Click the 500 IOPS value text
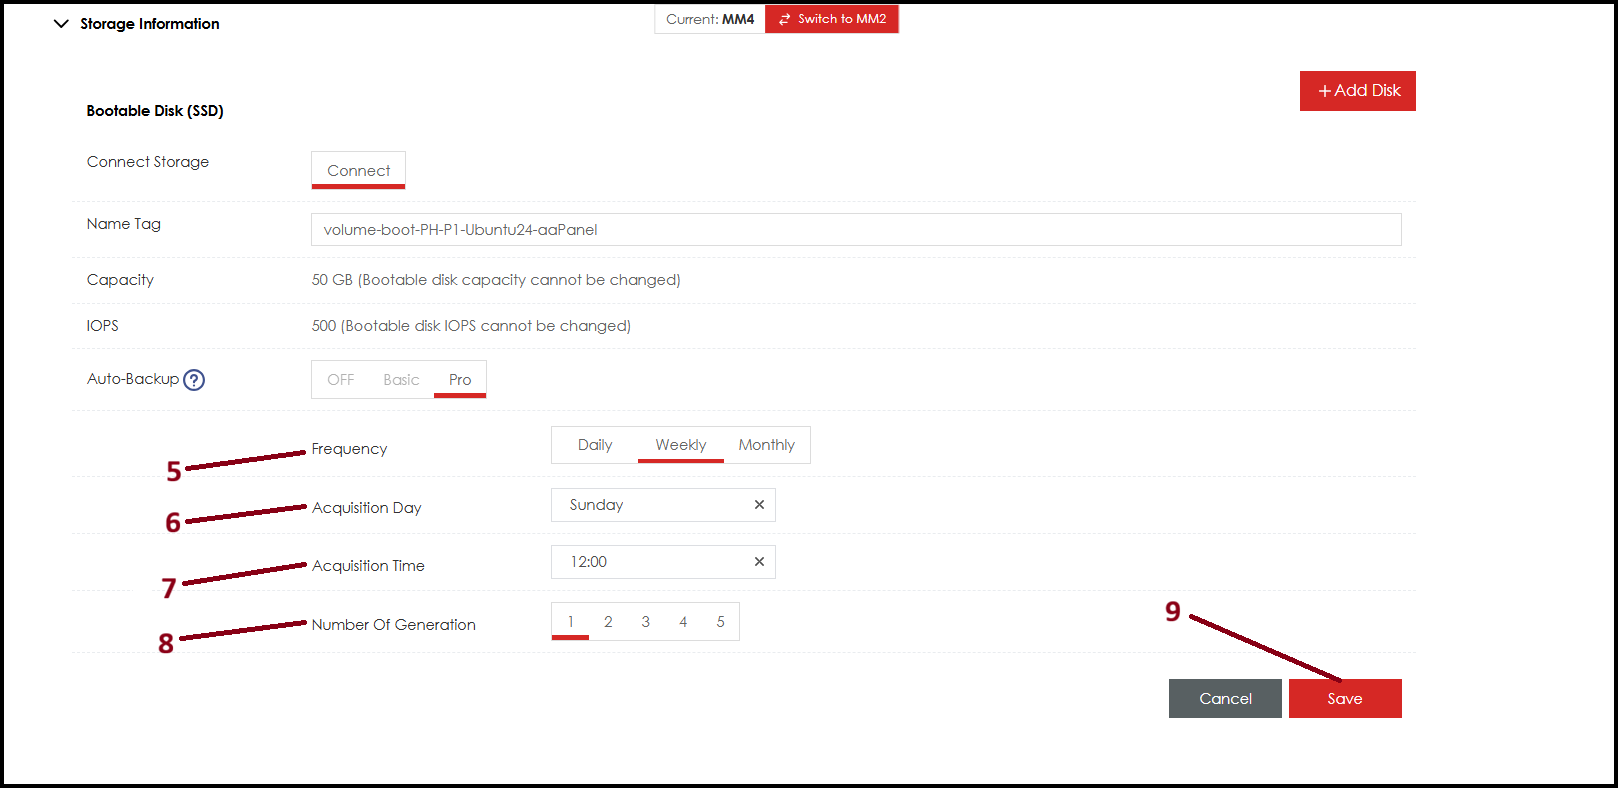Viewport: 1618px width, 788px height. click(471, 326)
